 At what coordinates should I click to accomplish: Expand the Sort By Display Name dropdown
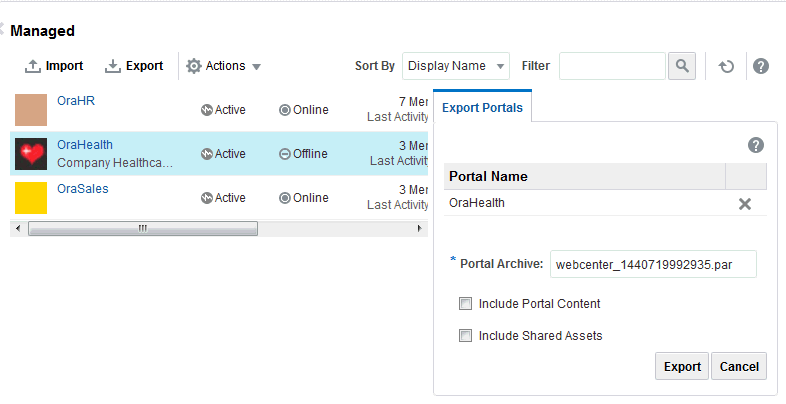(x=456, y=66)
